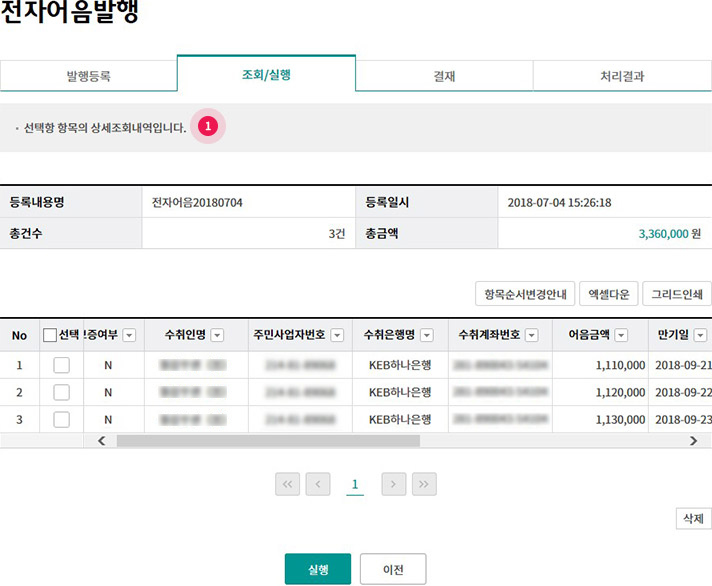Go to first page with double-left arrow
The width and height of the screenshot is (712, 586).
[x=288, y=484]
